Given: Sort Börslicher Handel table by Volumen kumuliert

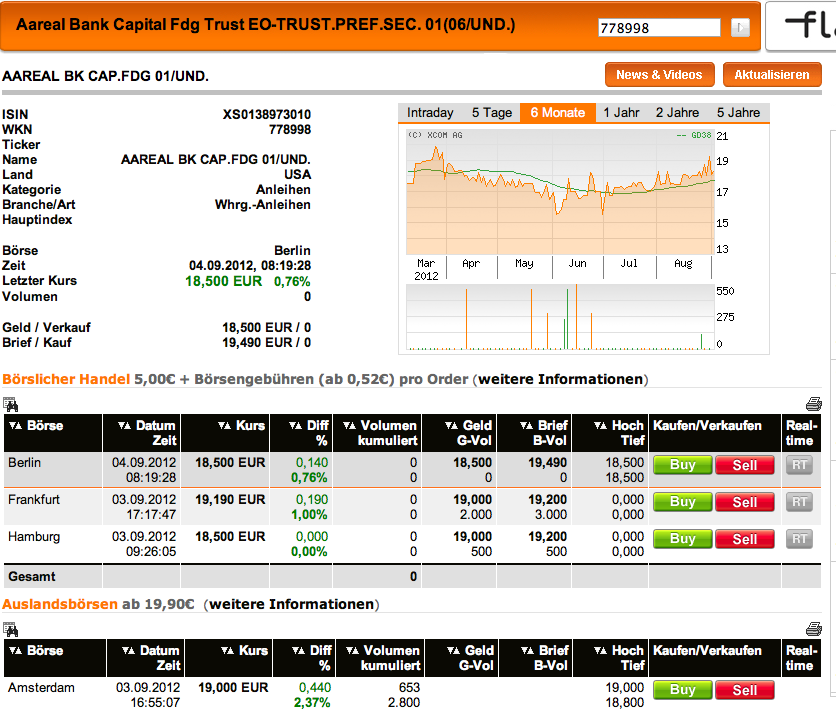Looking at the screenshot, I should [x=380, y=432].
